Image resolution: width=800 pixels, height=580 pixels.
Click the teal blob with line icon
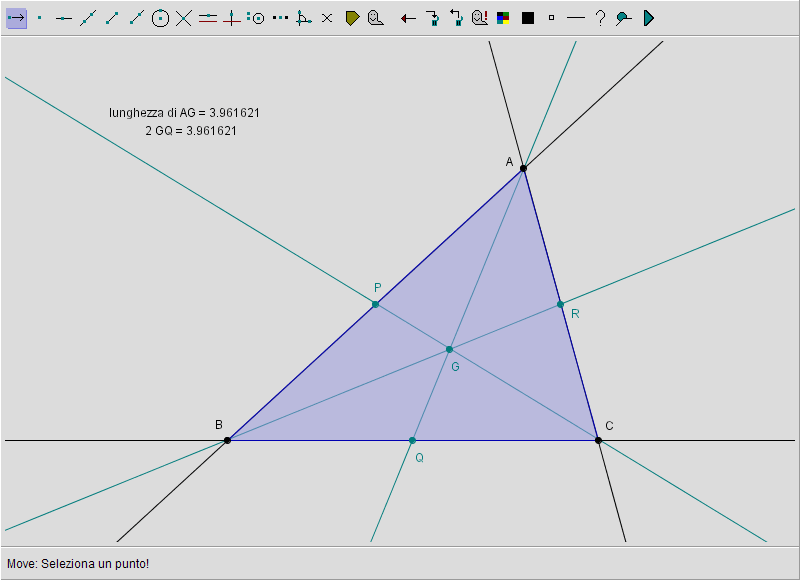point(623,18)
